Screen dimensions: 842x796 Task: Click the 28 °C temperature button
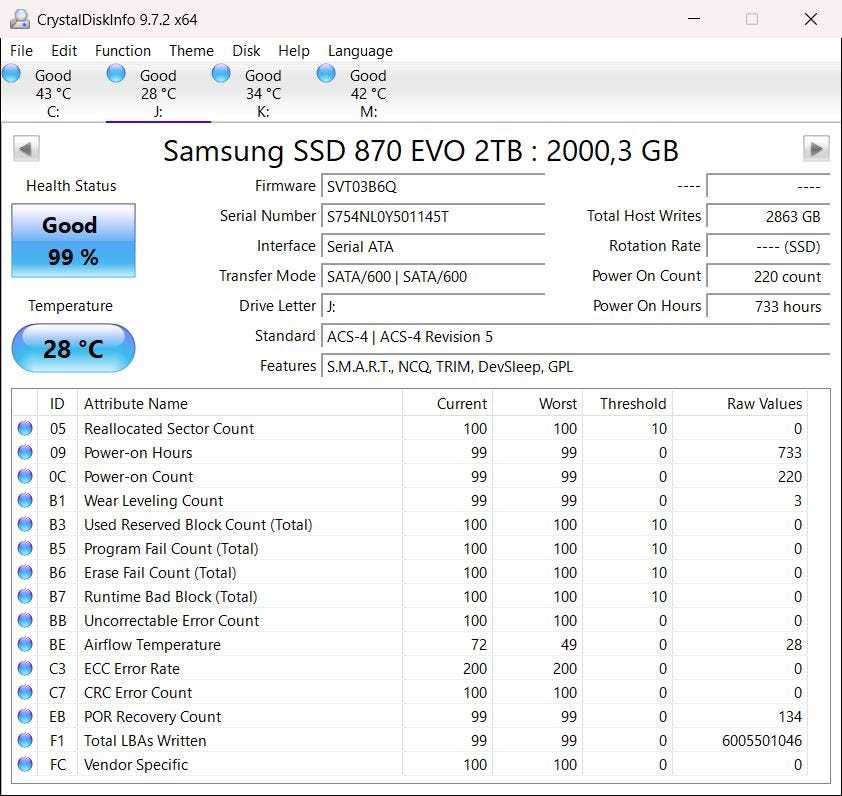pyautogui.click(x=73, y=349)
